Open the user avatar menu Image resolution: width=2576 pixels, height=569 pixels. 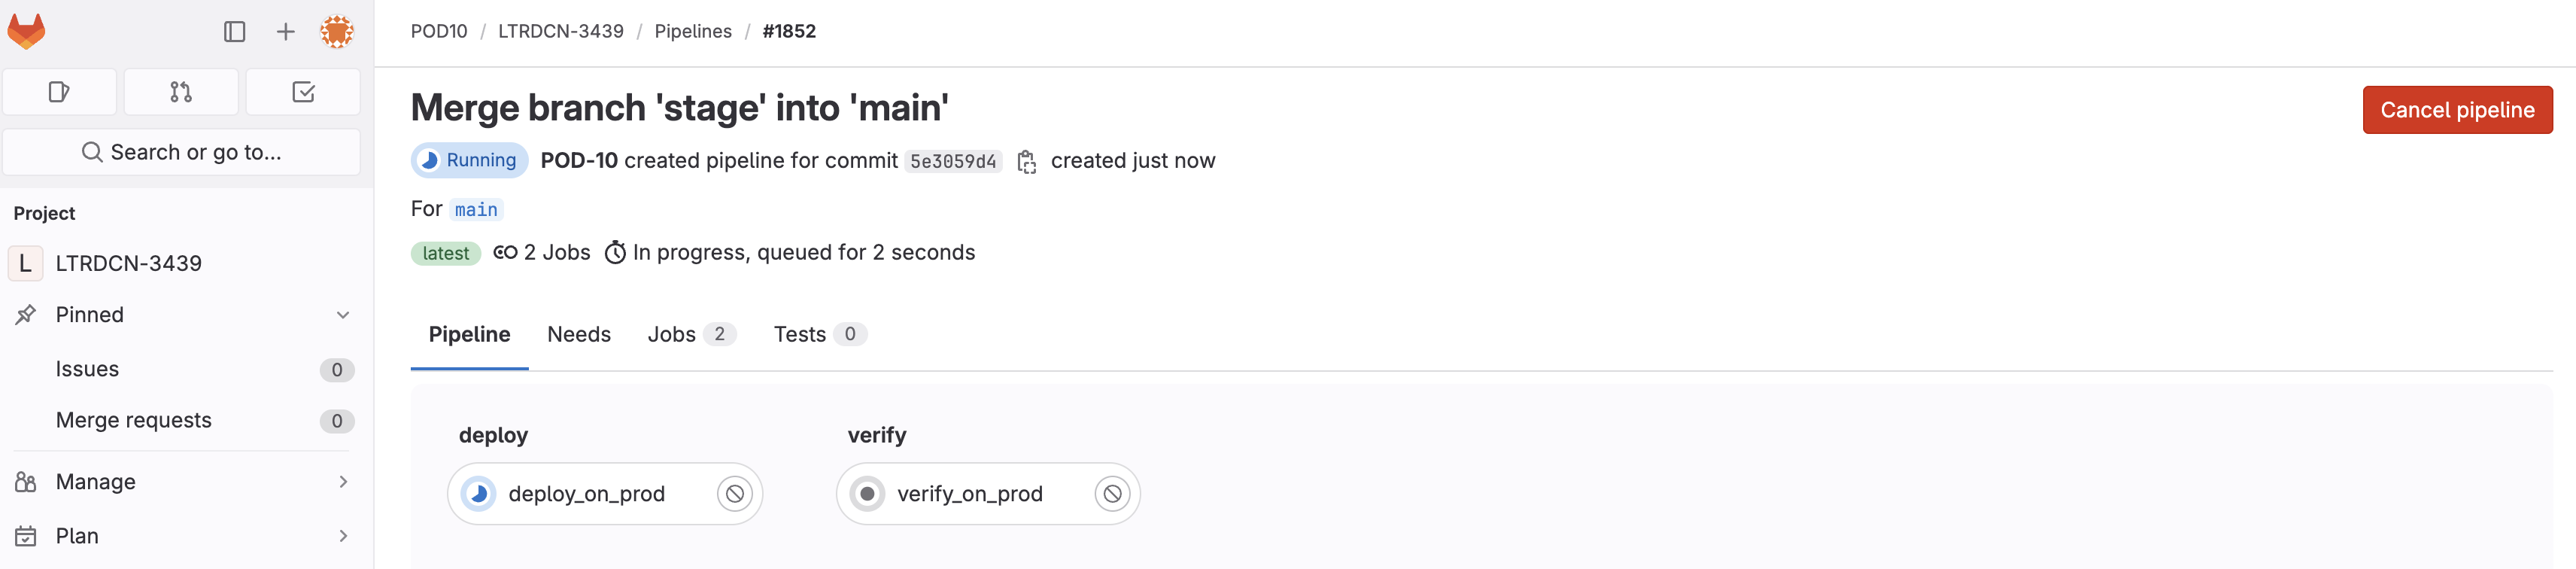337,32
